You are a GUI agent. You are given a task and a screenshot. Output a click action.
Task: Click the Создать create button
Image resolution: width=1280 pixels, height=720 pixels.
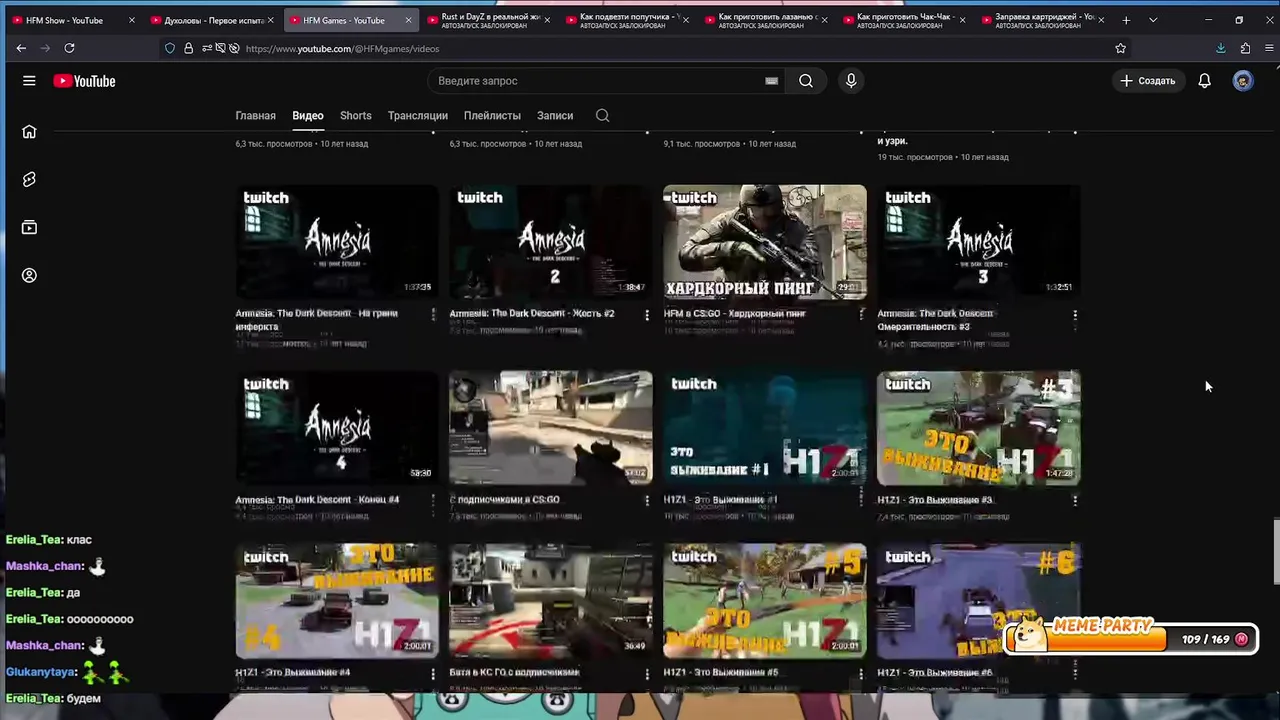tap(1147, 81)
